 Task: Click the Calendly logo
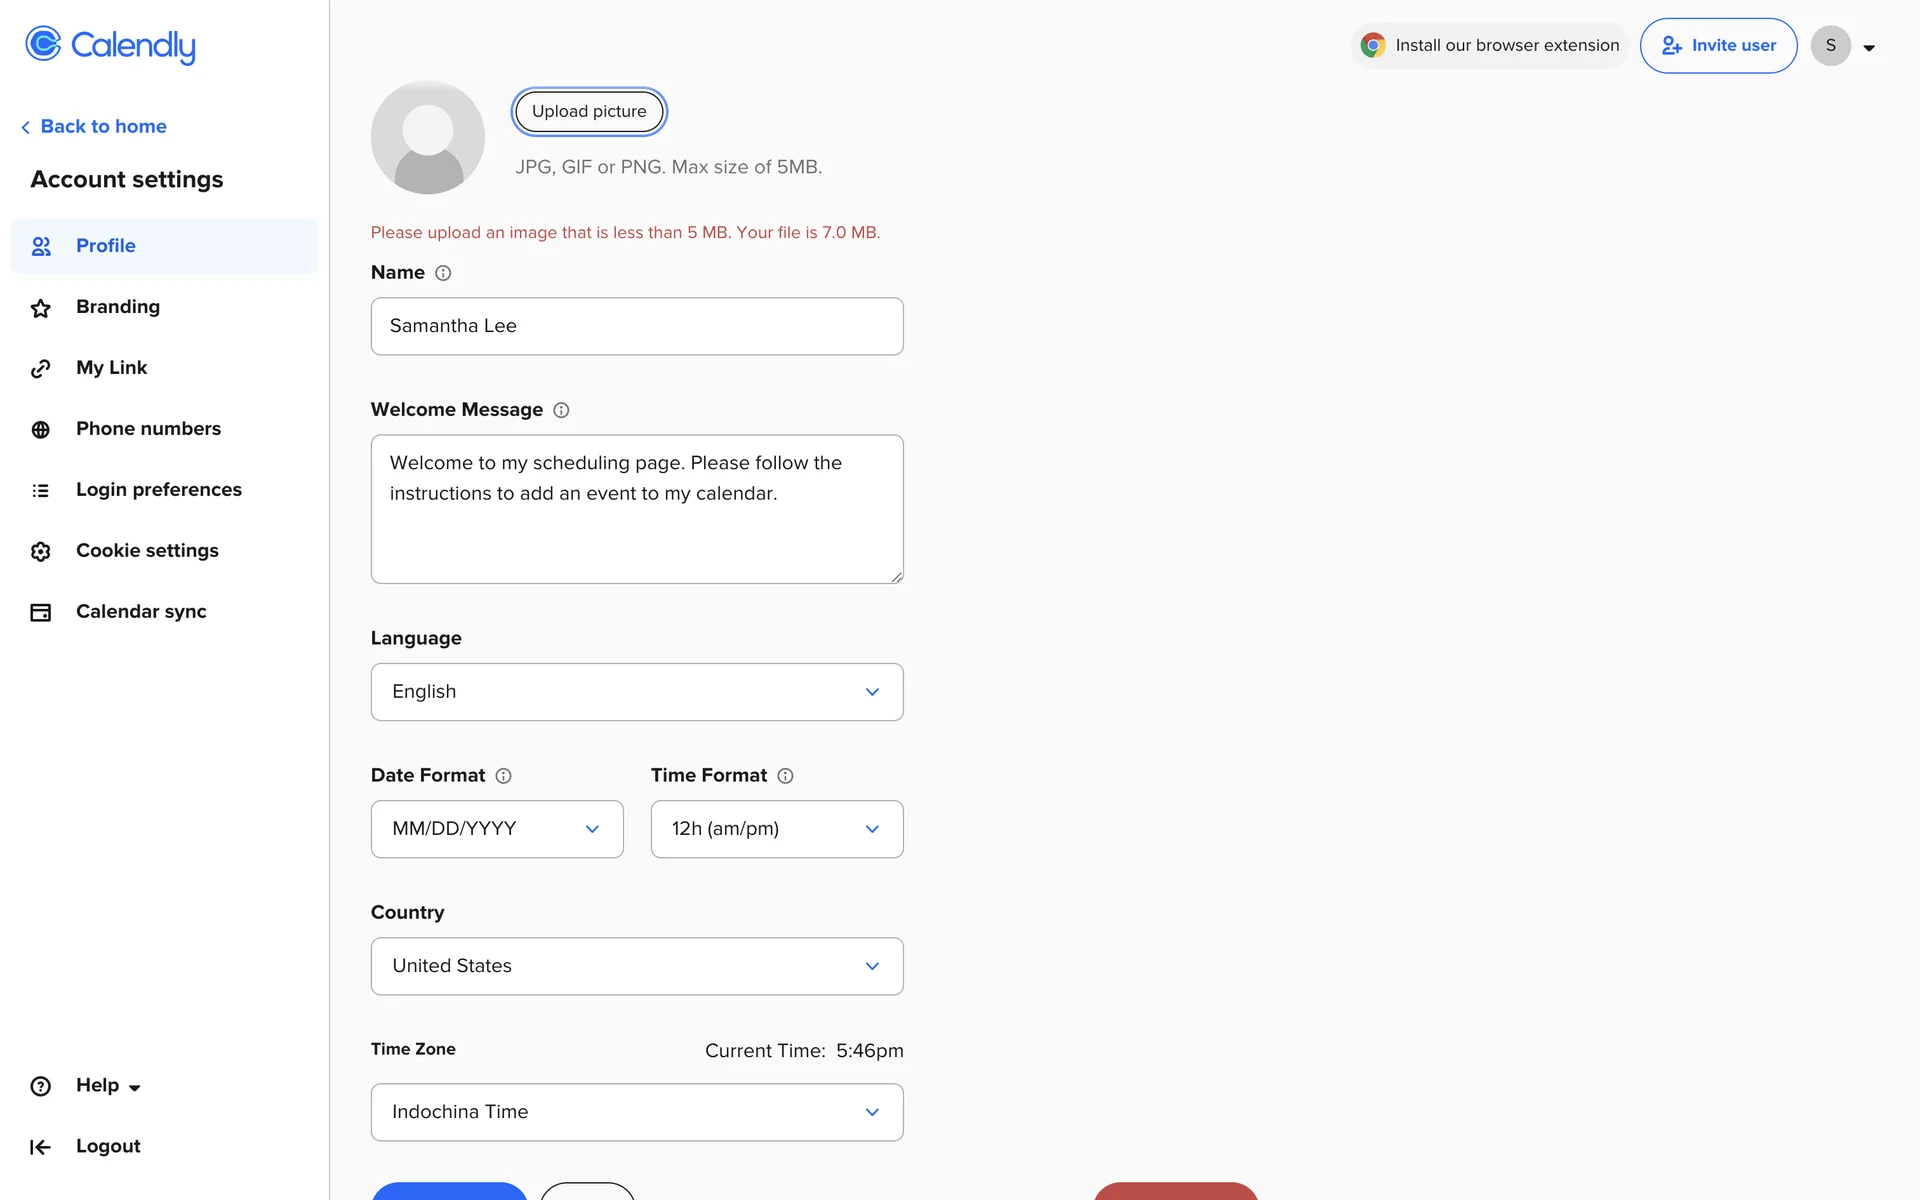(110, 45)
